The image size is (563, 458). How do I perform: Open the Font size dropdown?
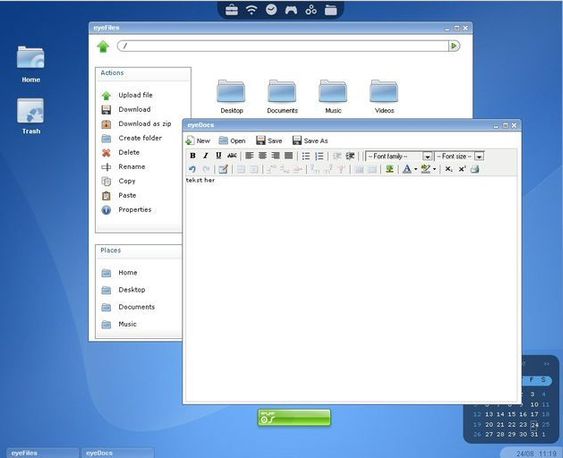pos(459,156)
